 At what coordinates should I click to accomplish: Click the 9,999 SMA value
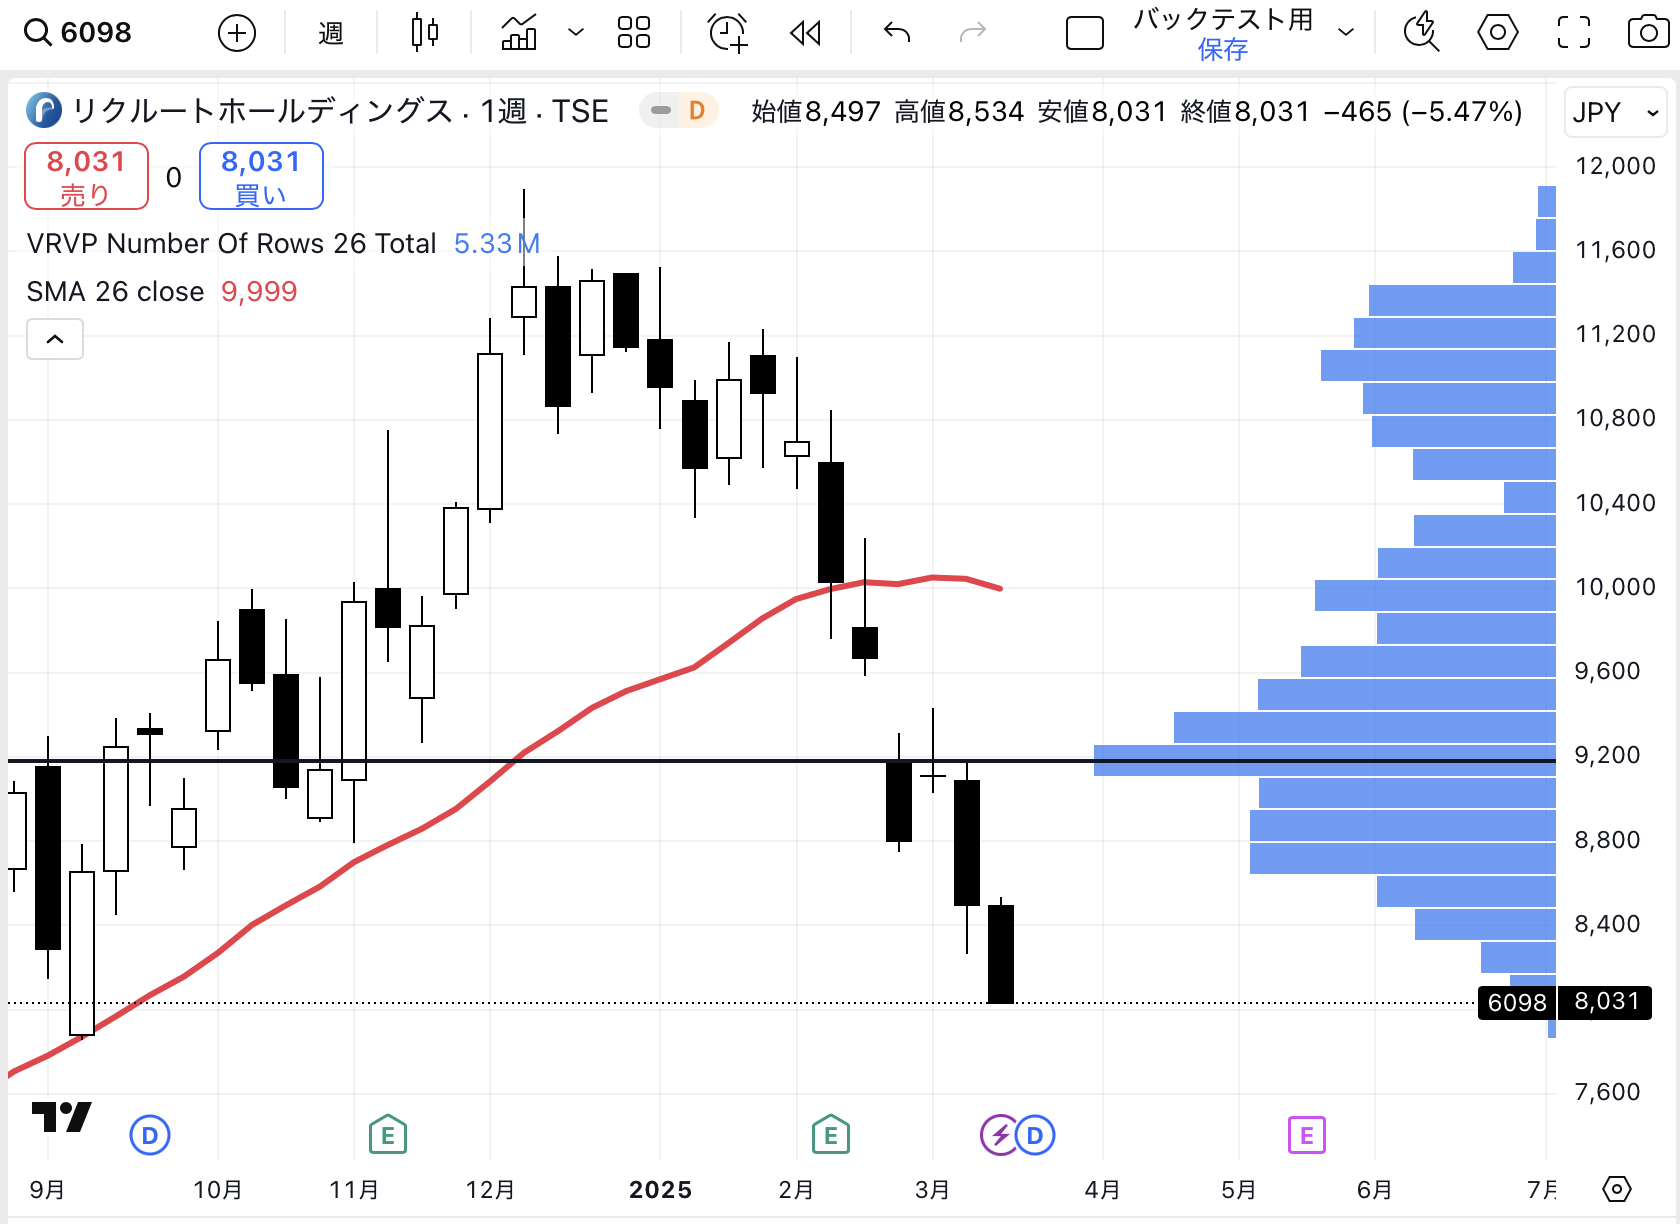coord(259,291)
